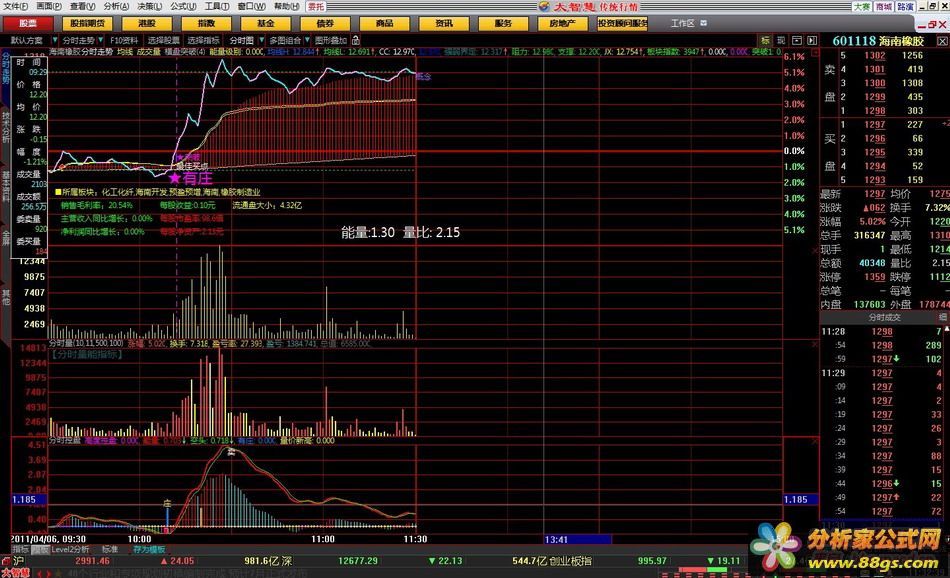Close the 601118 海南橡胶 quote panel
950x578 pixels.
[942, 41]
